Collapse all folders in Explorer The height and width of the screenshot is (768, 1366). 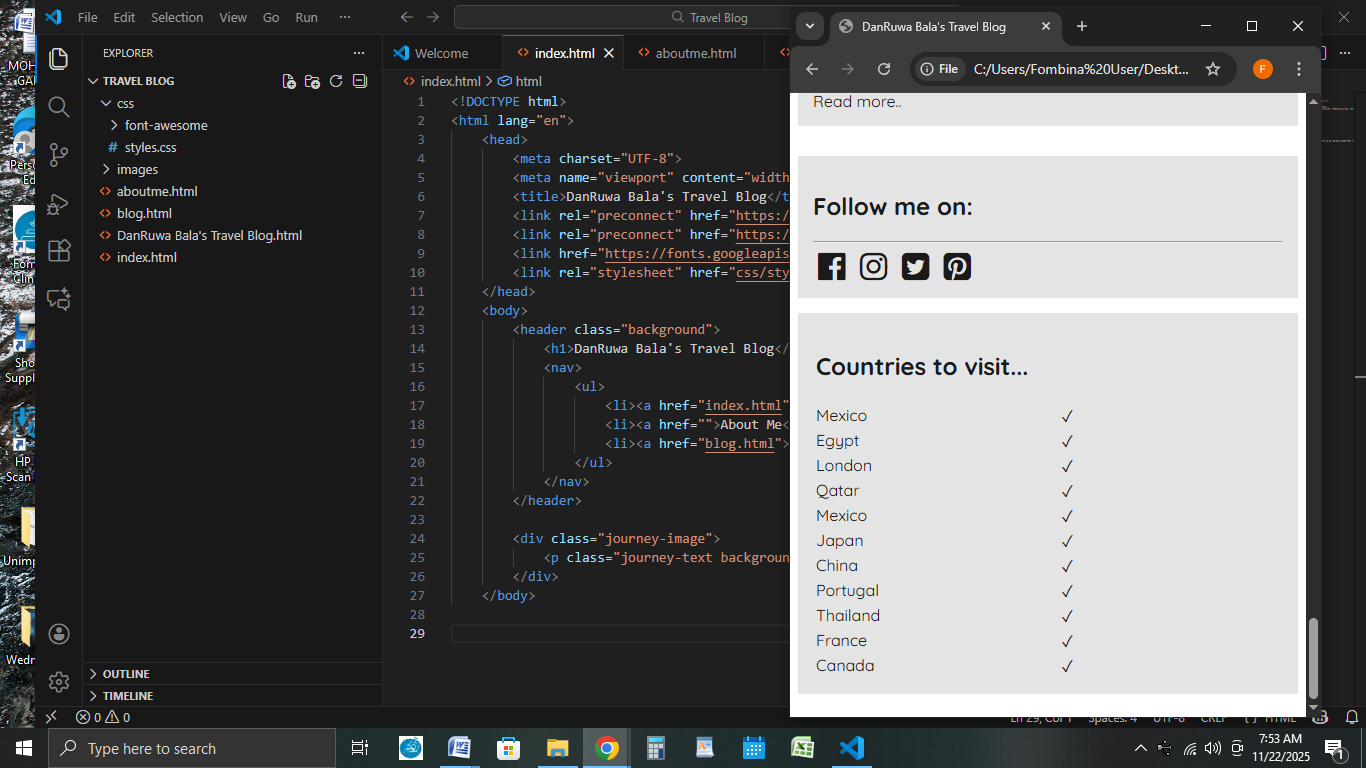pyautogui.click(x=360, y=81)
